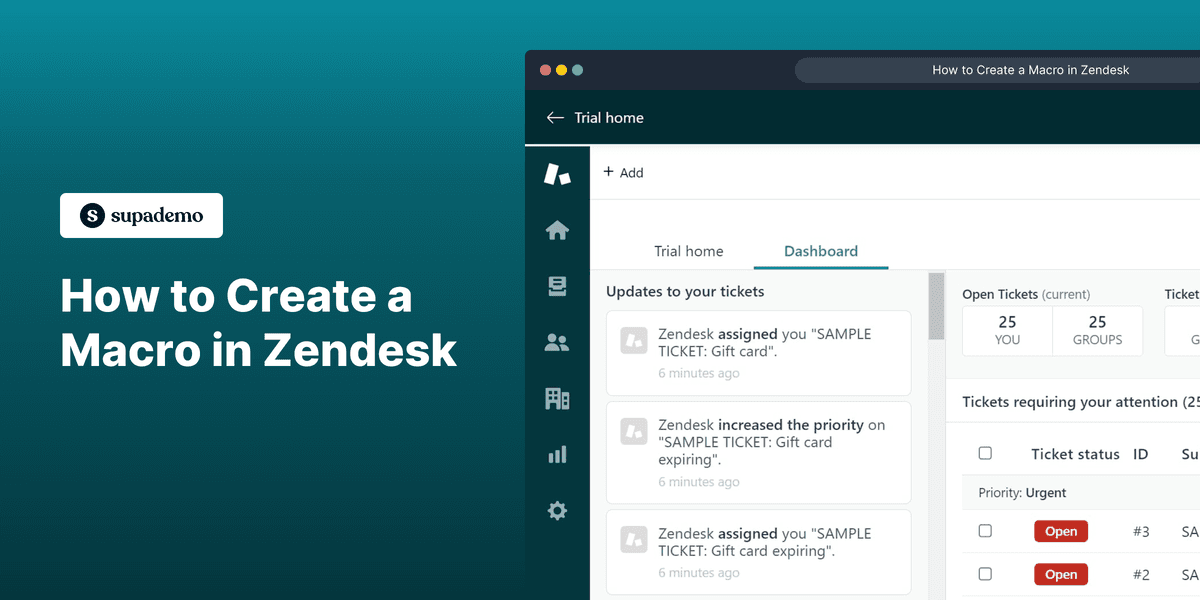Open the Views inbox icon
The height and width of the screenshot is (600, 1200).
pyautogui.click(x=557, y=286)
